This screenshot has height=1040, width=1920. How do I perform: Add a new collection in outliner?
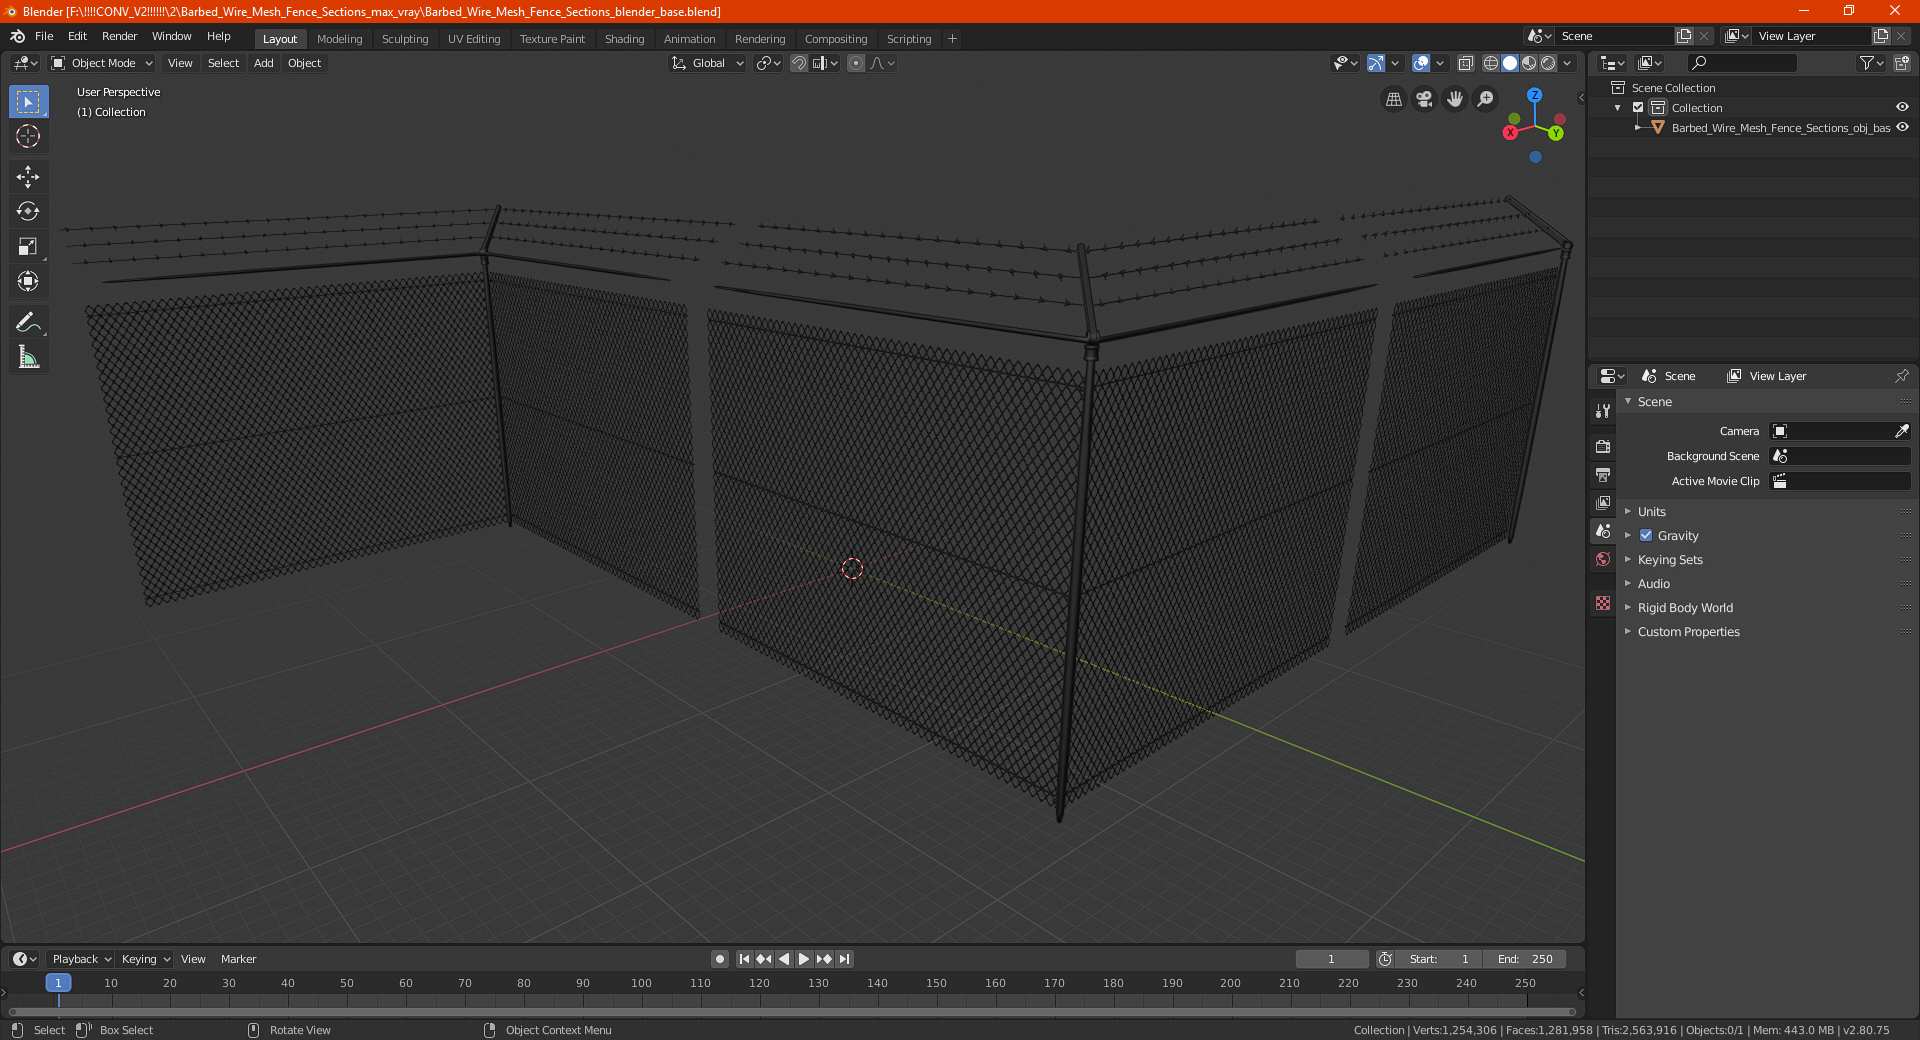pyautogui.click(x=1901, y=63)
